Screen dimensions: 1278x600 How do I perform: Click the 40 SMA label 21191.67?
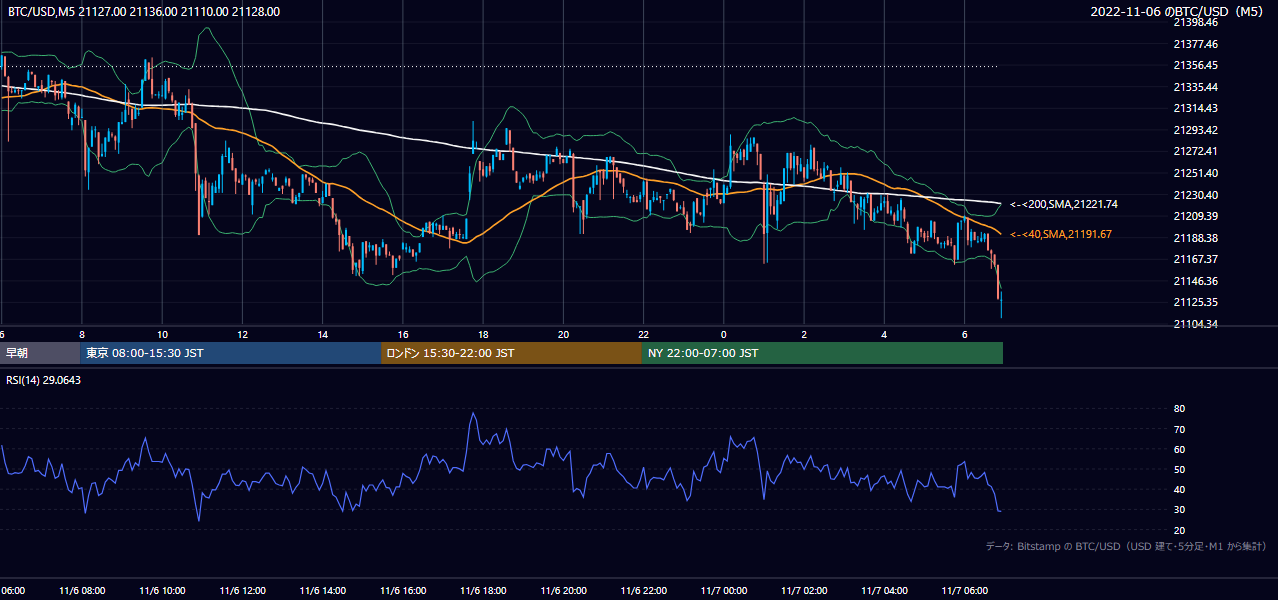click(x=1061, y=234)
